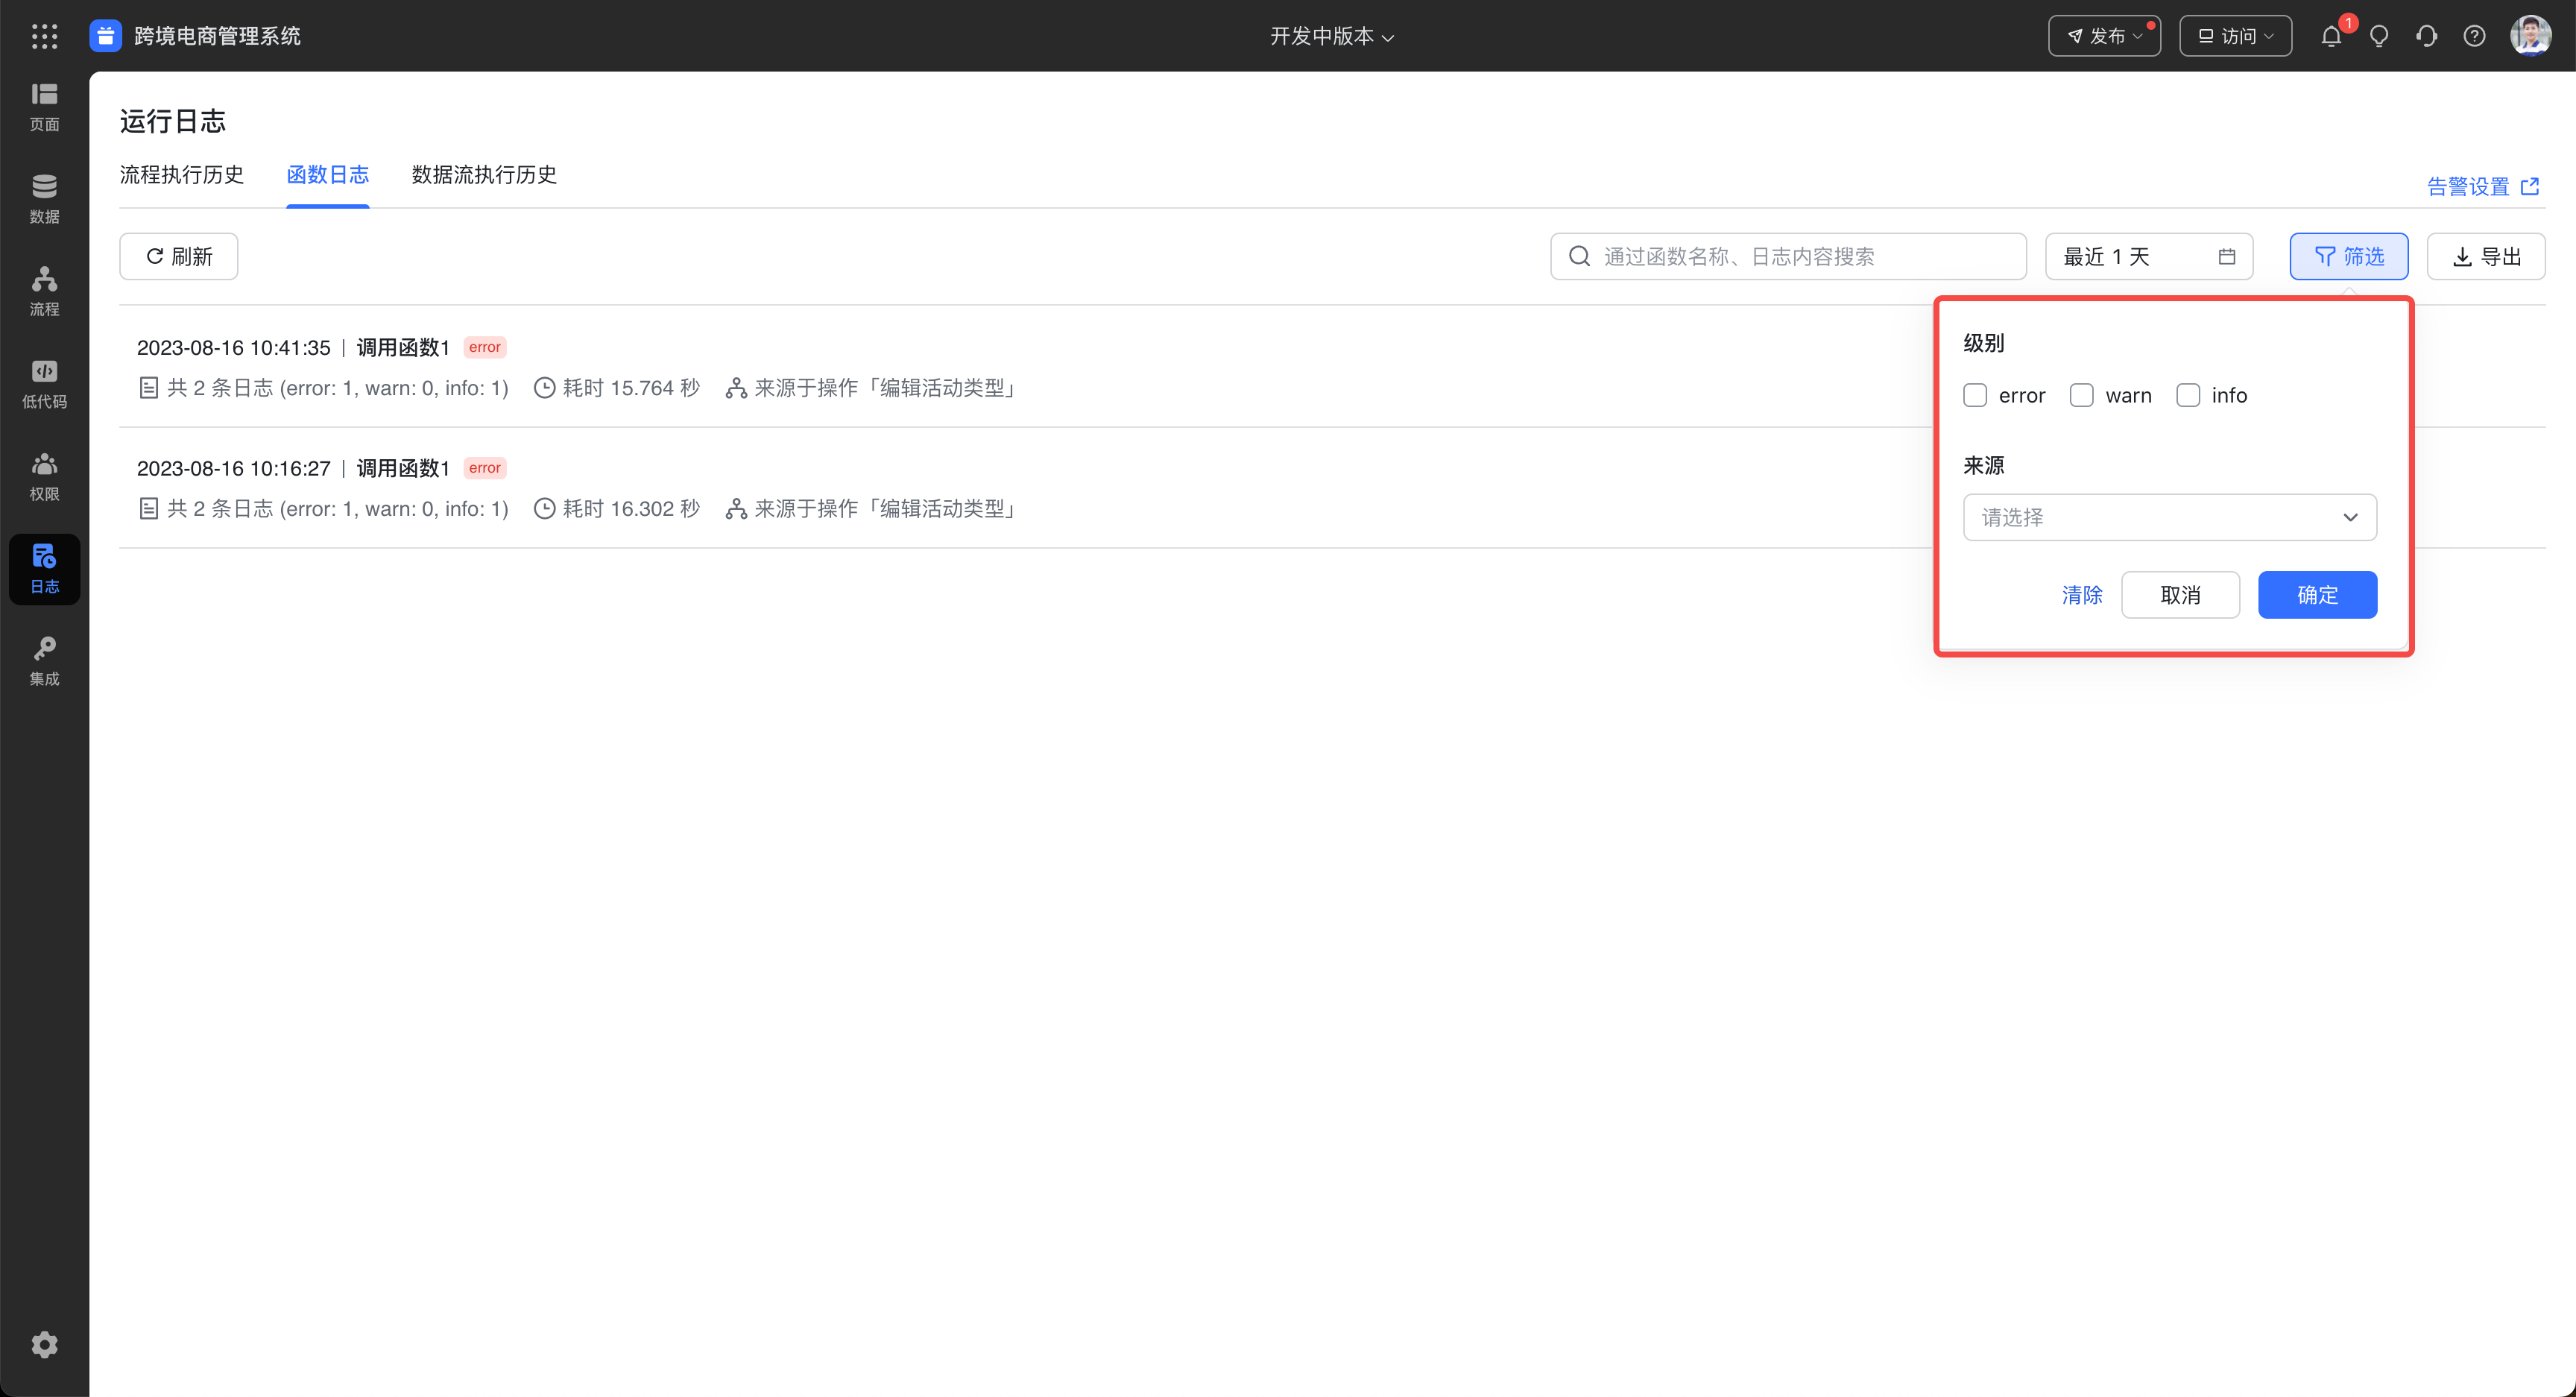The image size is (2576, 1397).
Task: Check the warn level checkbox
Action: coord(2082,395)
